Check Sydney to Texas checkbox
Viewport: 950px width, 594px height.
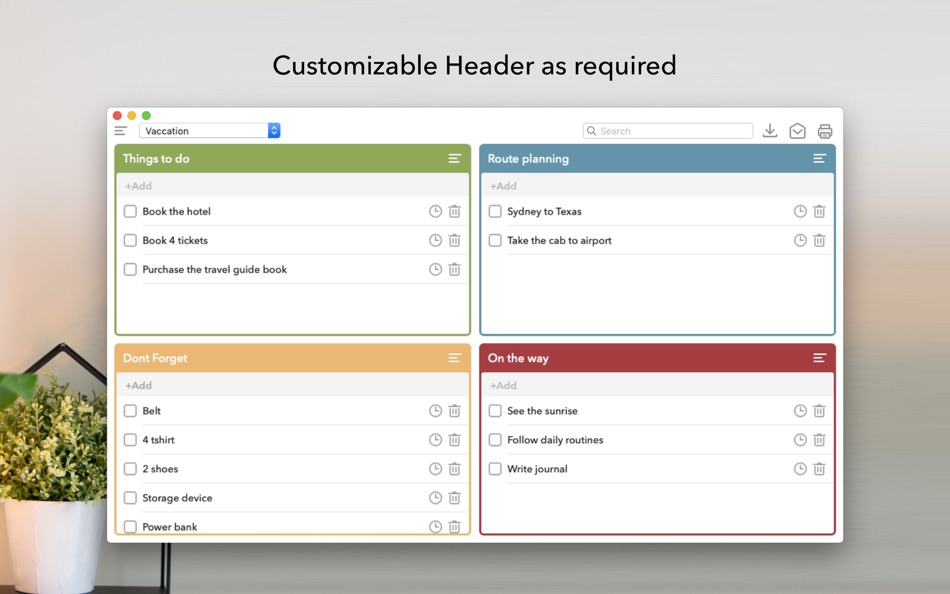[x=495, y=212]
